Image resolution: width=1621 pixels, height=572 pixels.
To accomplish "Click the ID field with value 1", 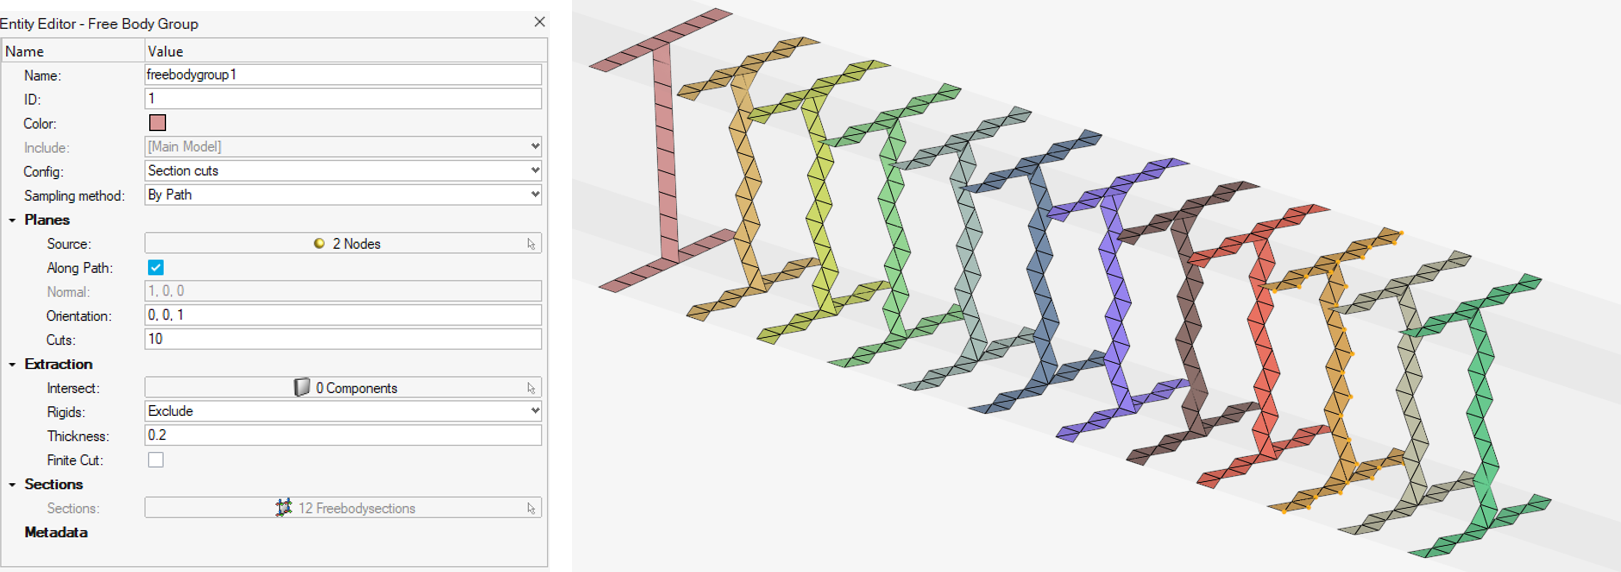I will (343, 99).
